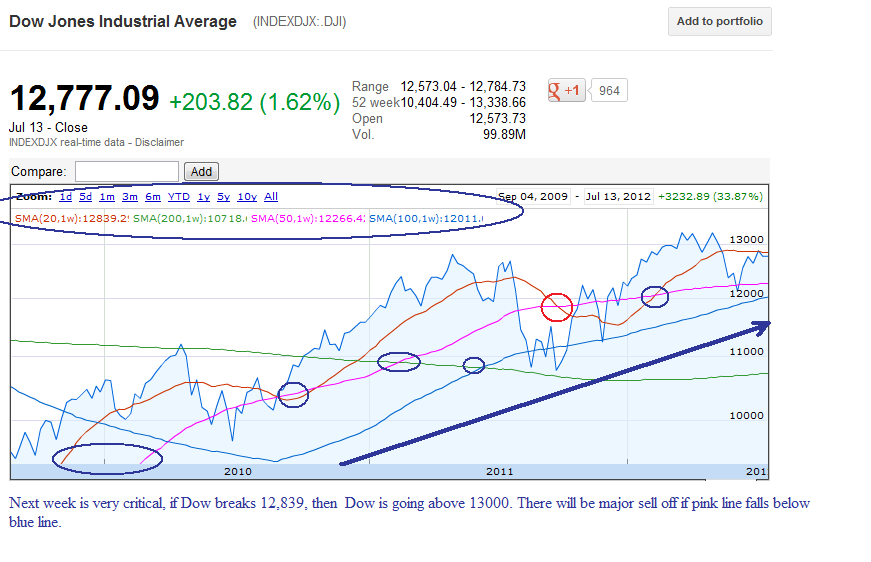Click the +203.82 (1.62%) change value
The width and height of the screenshot is (871, 562).
(254, 102)
